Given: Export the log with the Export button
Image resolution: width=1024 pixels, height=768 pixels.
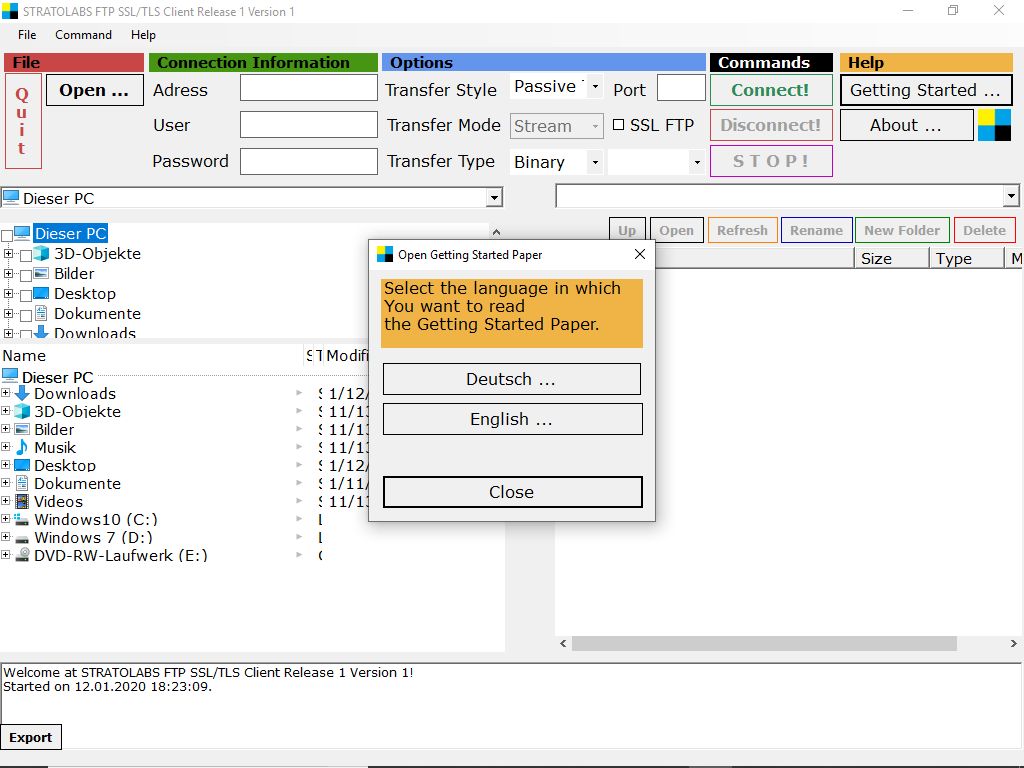Looking at the screenshot, I should (31, 737).
